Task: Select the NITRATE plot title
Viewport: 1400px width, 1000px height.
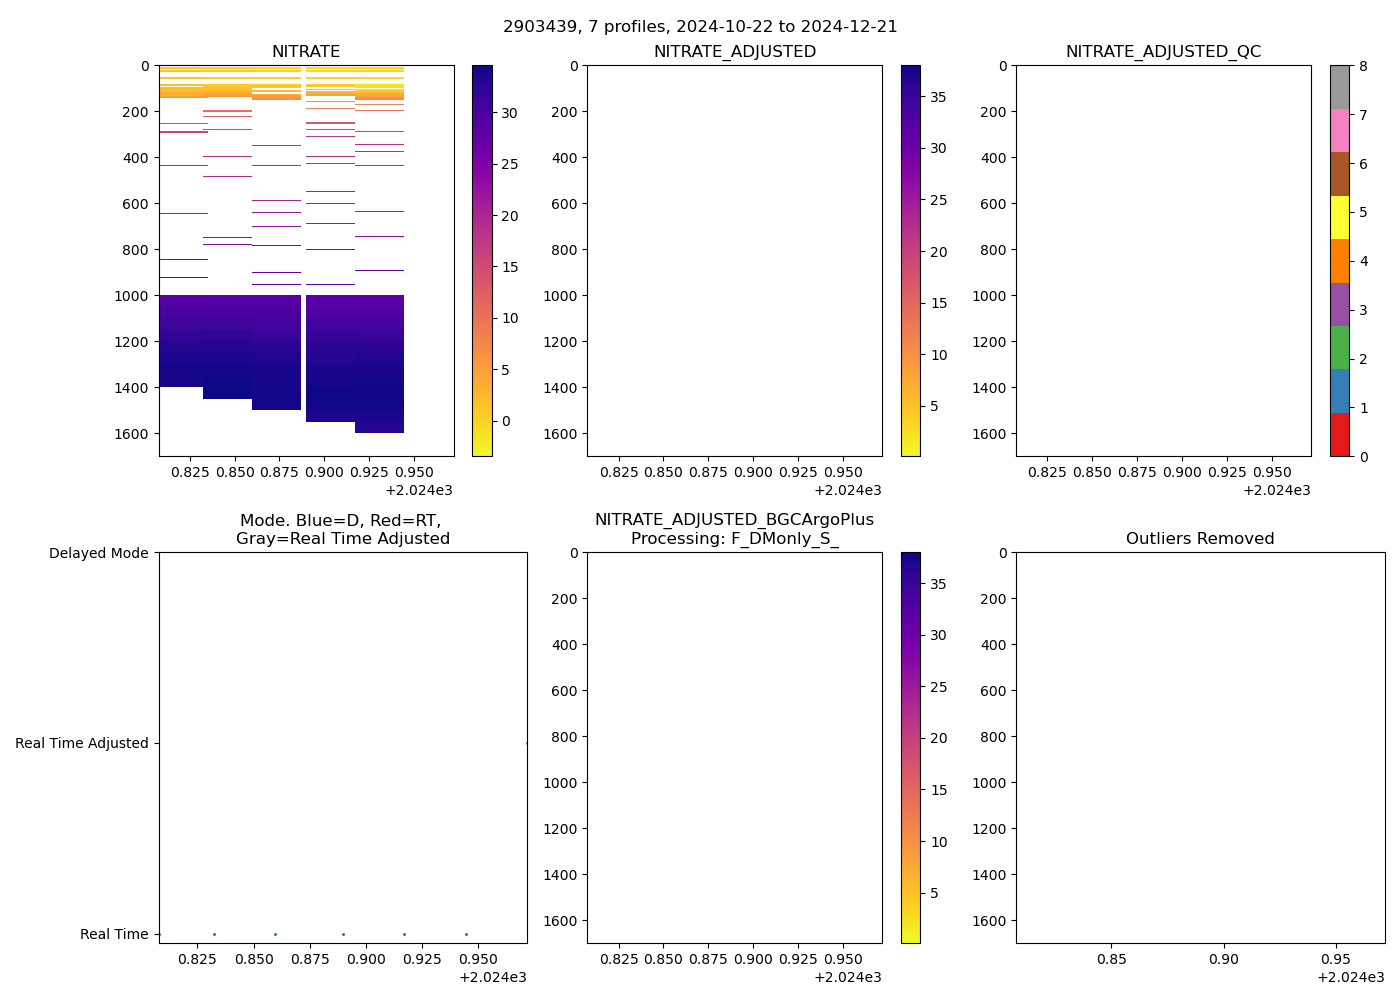Action: 306,52
